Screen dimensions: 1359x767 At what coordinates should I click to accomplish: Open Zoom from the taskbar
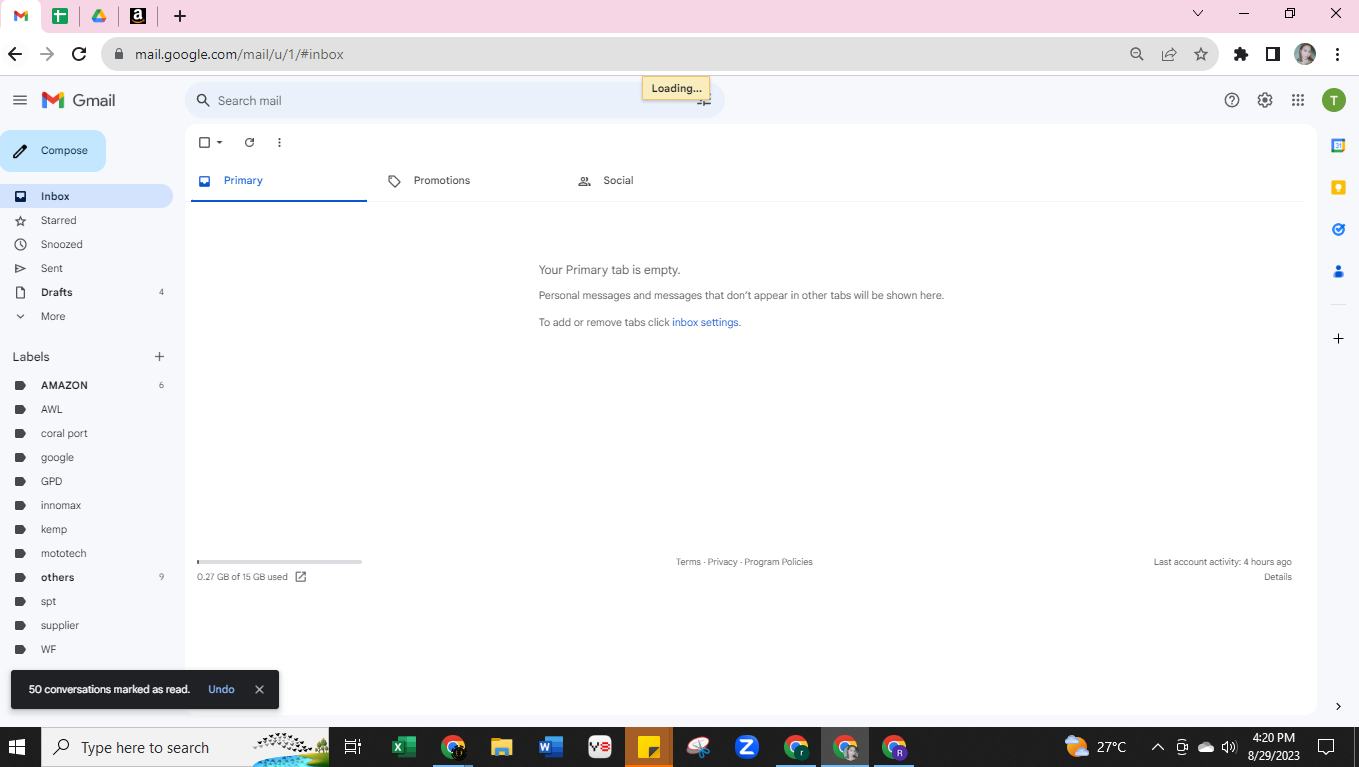[746, 747]
